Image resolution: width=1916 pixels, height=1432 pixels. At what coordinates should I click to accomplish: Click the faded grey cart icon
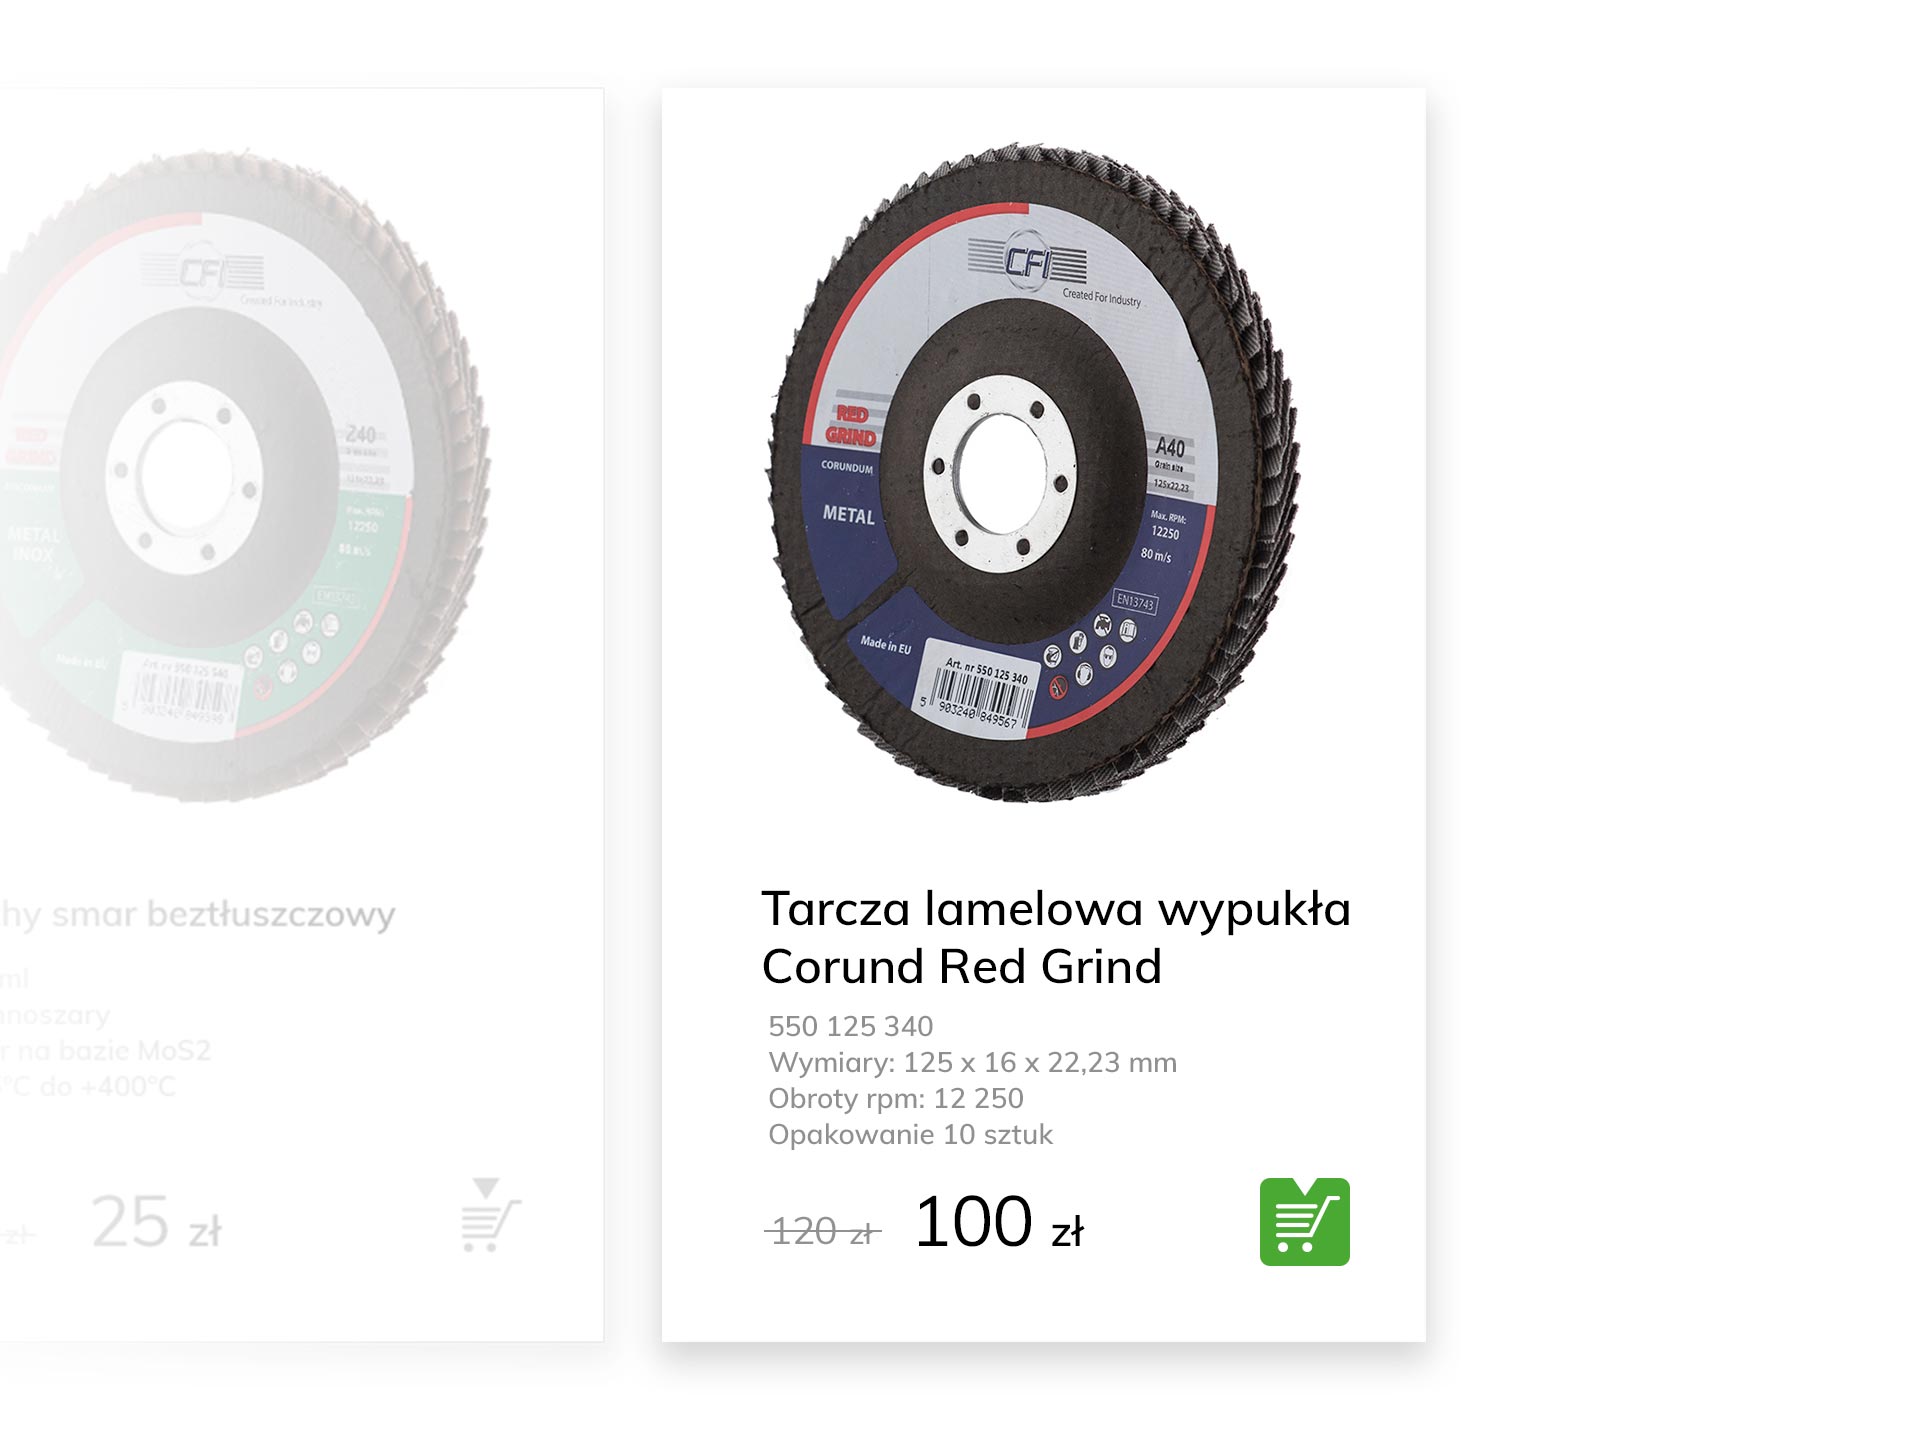[490, 1214]
